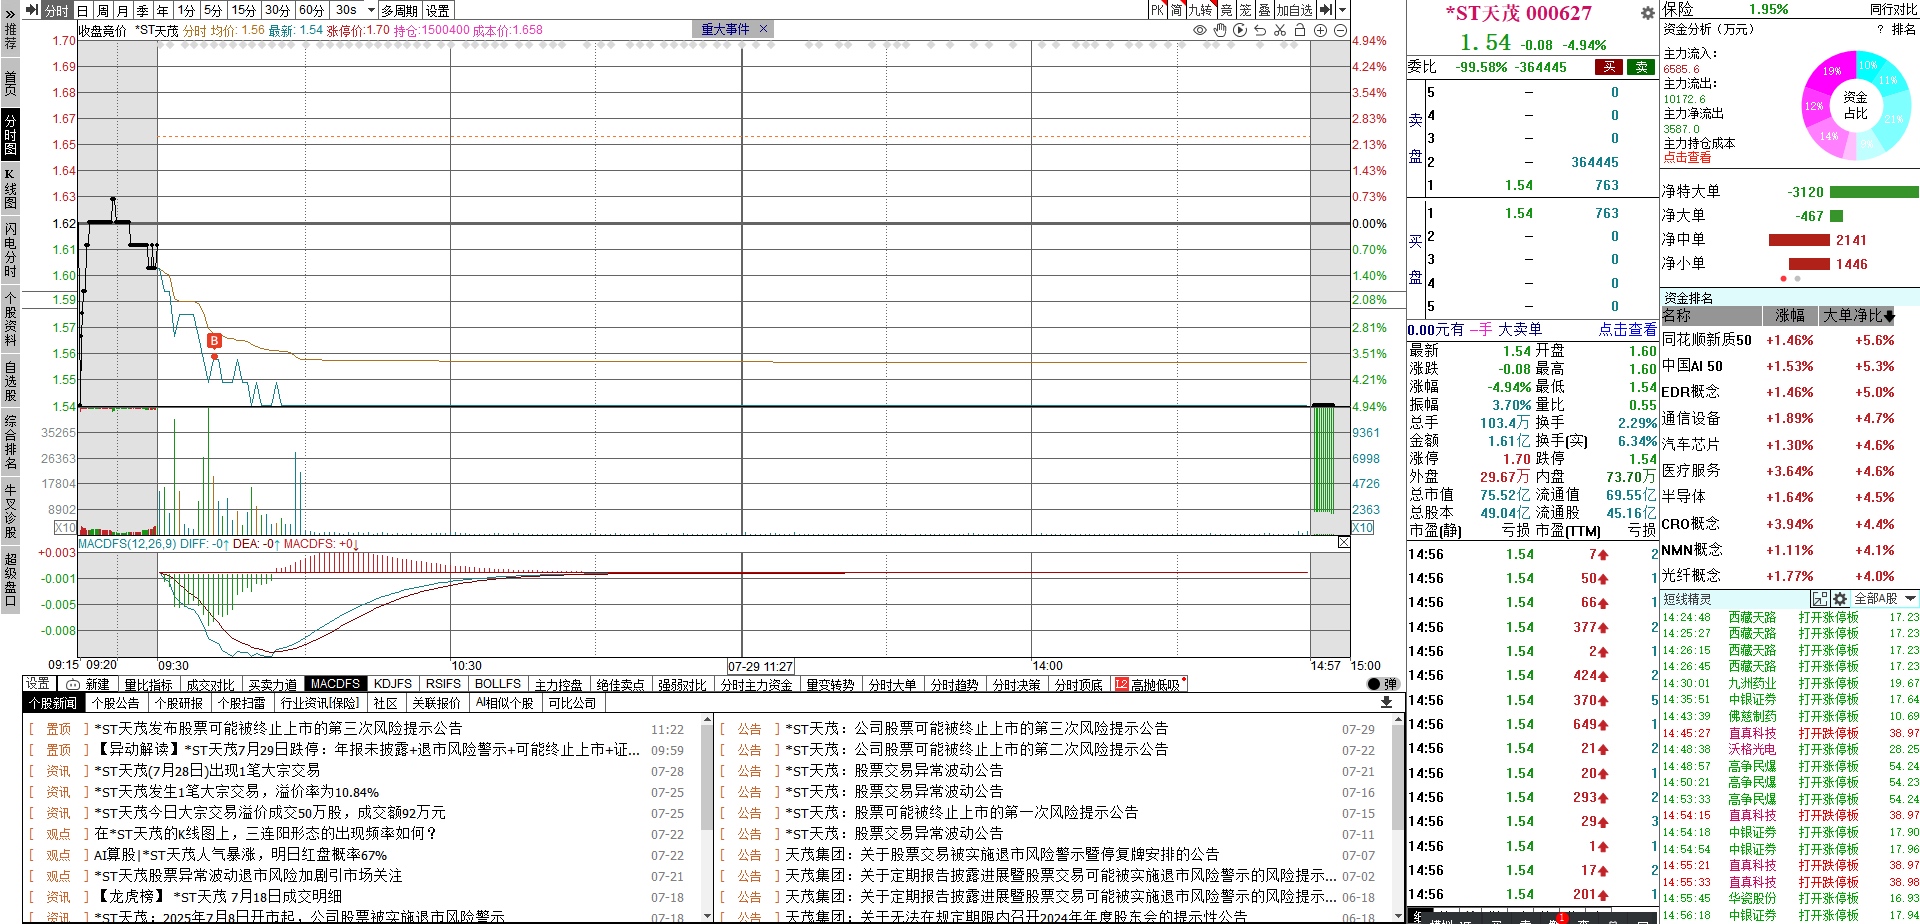Switch to 日 daily period tab
Screen dimensions: 1920x924
click(83, 10)
